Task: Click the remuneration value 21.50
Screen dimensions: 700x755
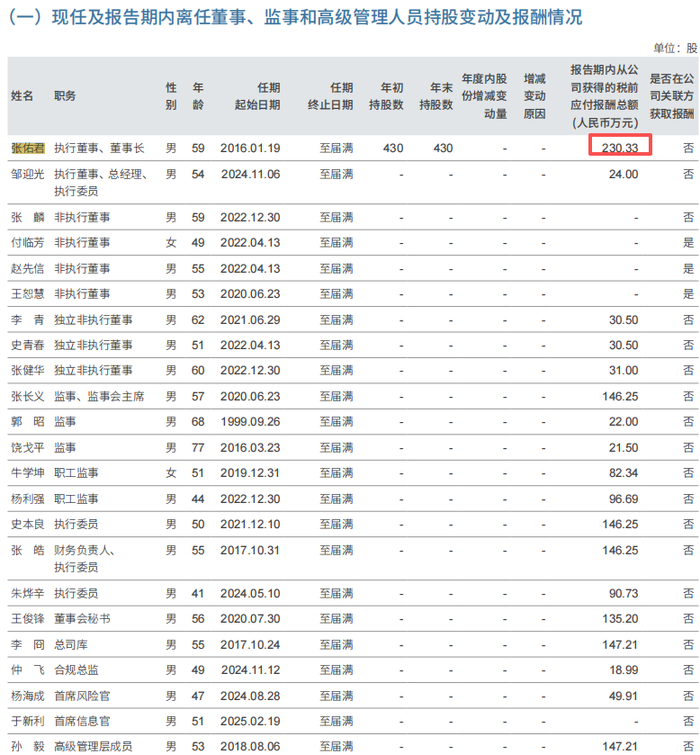Action: coord(623,448)
